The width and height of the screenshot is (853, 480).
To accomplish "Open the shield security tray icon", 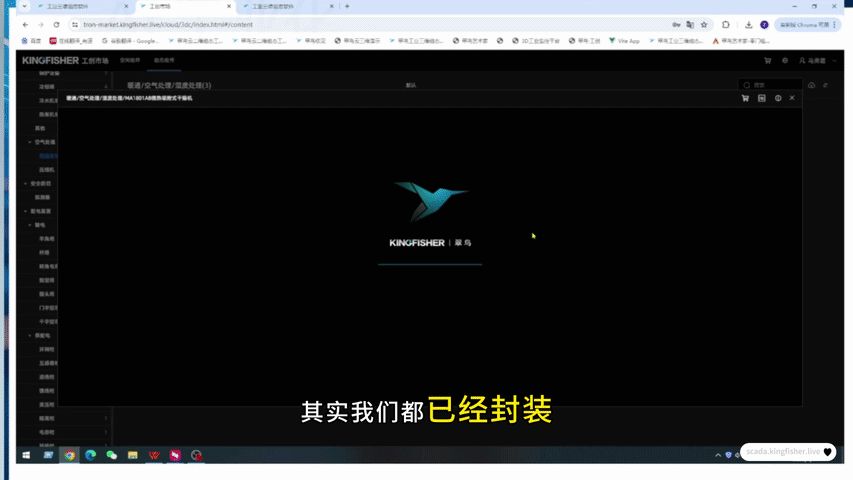I will click(x=728, y=455).
